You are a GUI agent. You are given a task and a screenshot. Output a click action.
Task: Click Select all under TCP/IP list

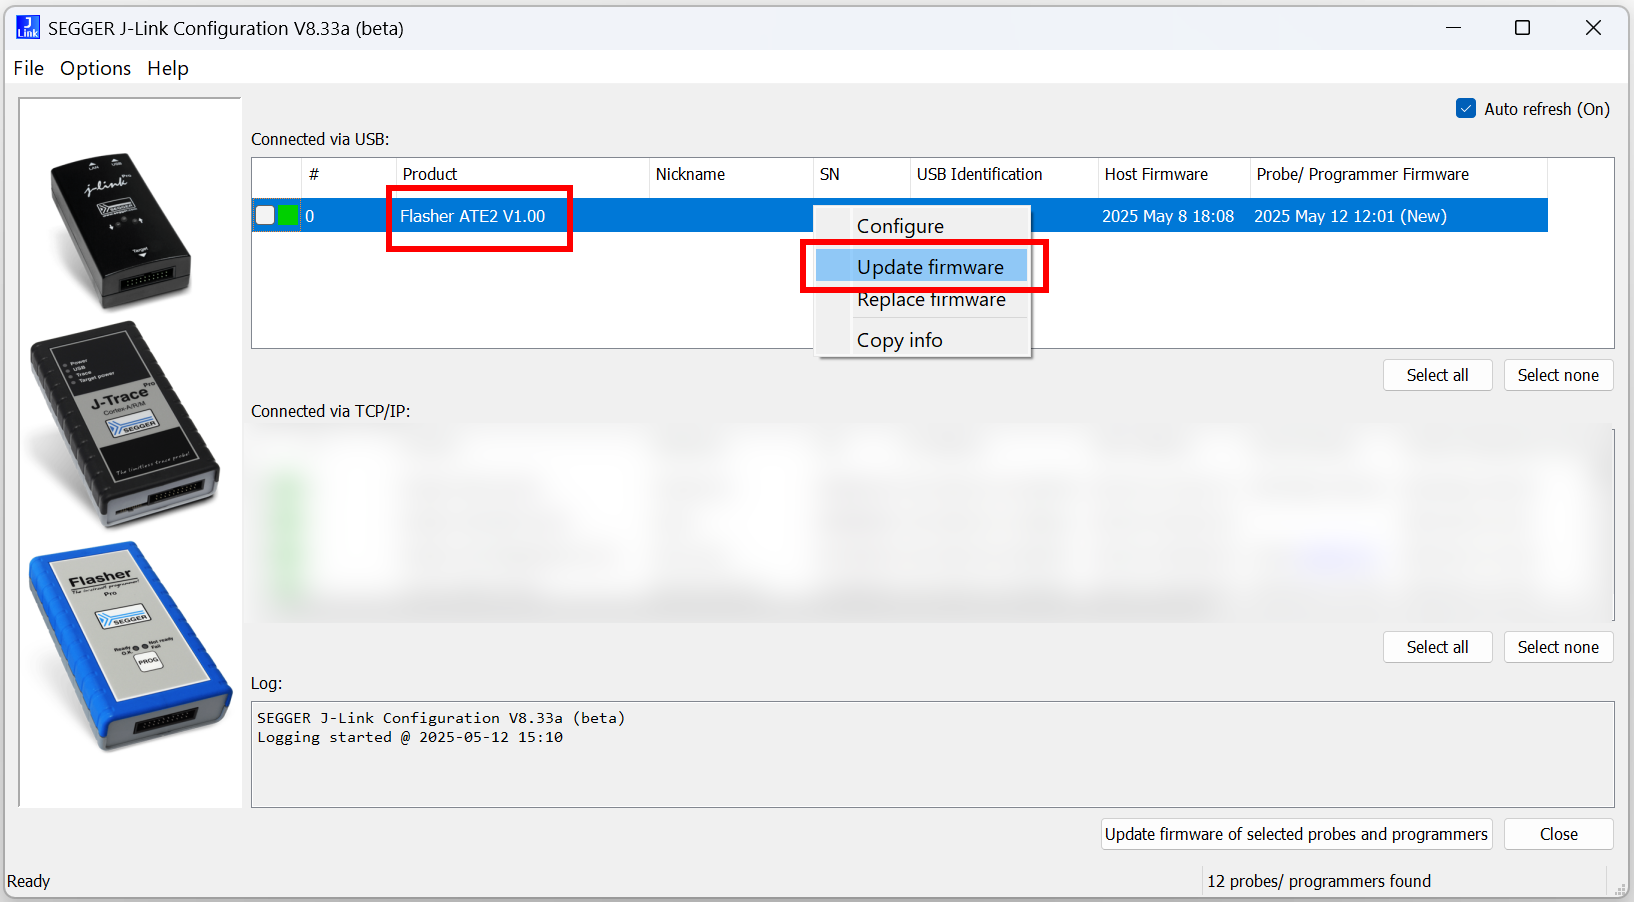coord(1437,647)
